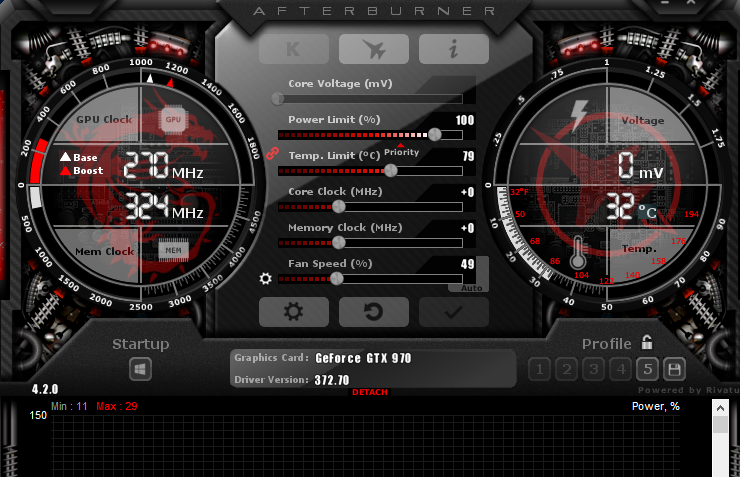This screenshot has height=477, width=740.
Task: Click the GeForce GTX 970 card name
Action: tap(363, 358)
